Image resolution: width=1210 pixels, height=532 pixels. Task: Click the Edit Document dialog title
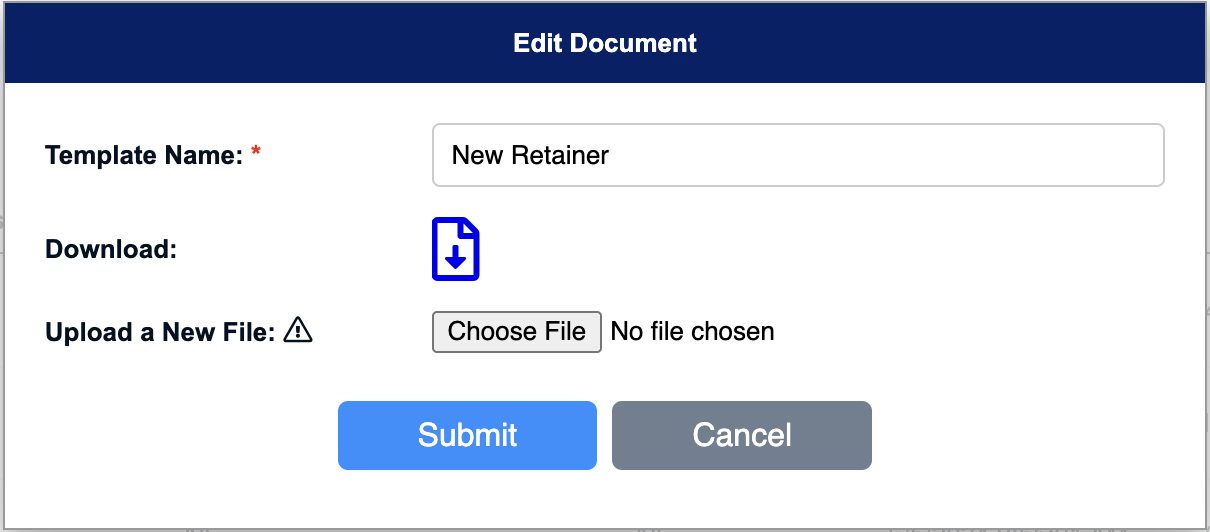605,43
